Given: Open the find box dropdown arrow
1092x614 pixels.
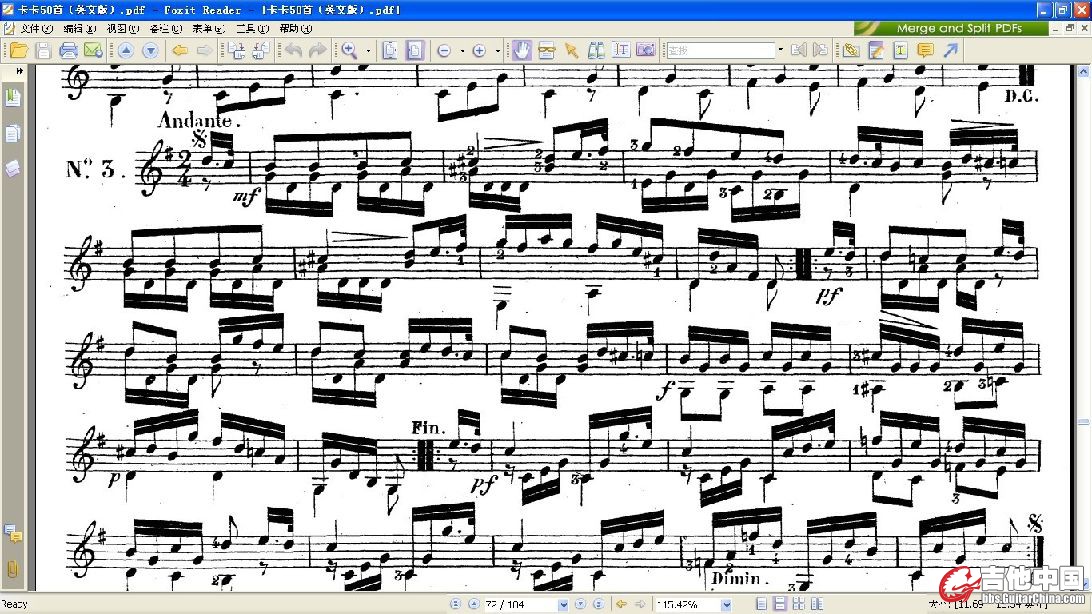Looking at the screenshot, I should click(781, 50).
